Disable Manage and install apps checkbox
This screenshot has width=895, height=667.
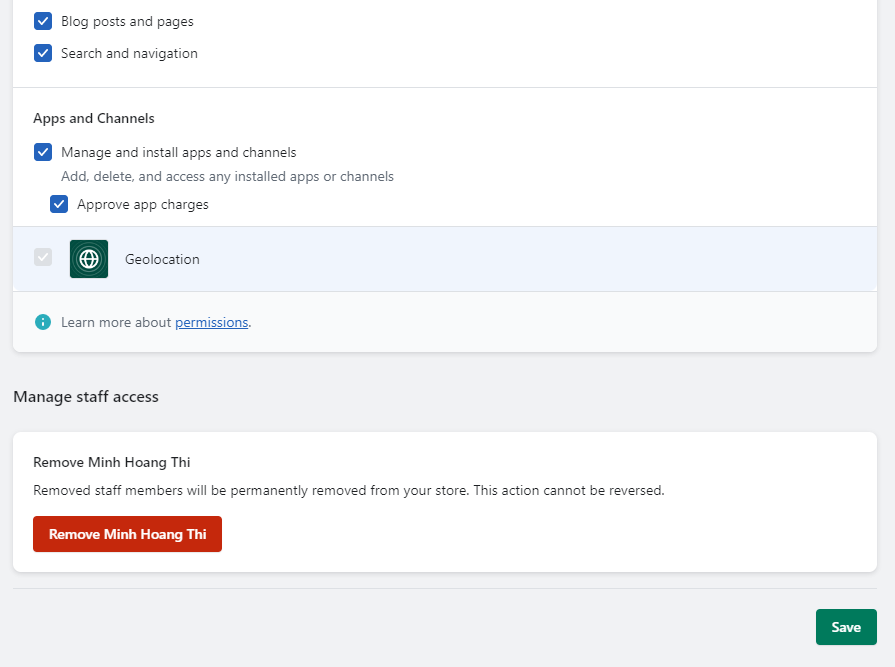coord(43,152)
